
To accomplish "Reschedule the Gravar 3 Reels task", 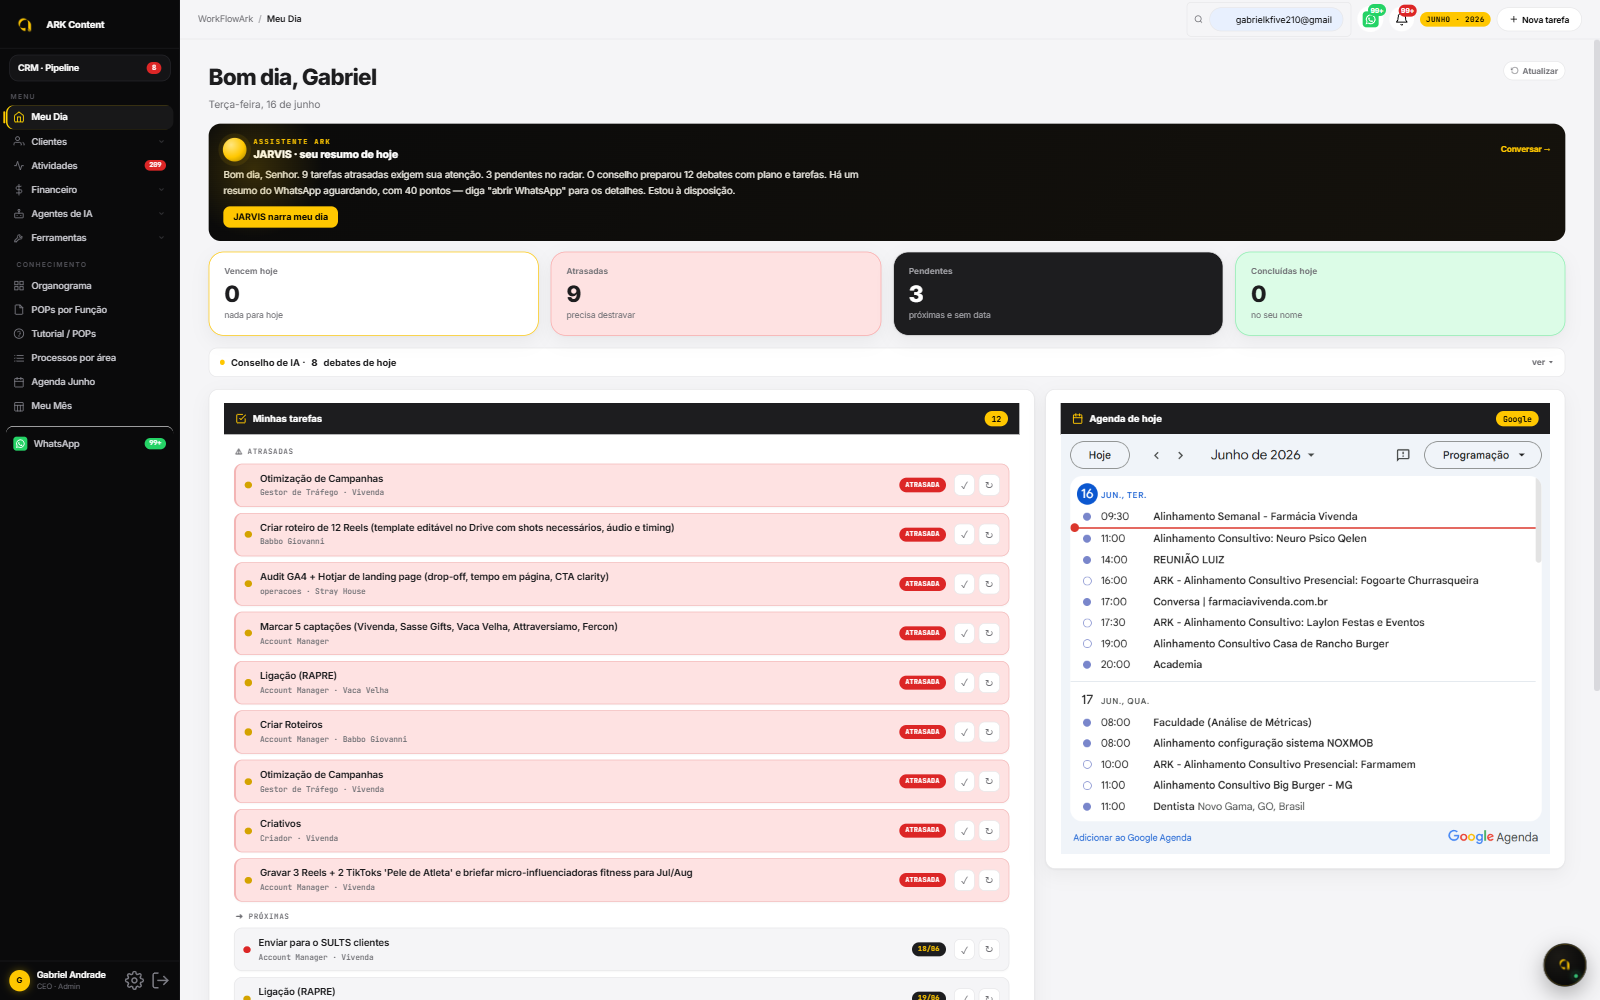I will [989, 880].
